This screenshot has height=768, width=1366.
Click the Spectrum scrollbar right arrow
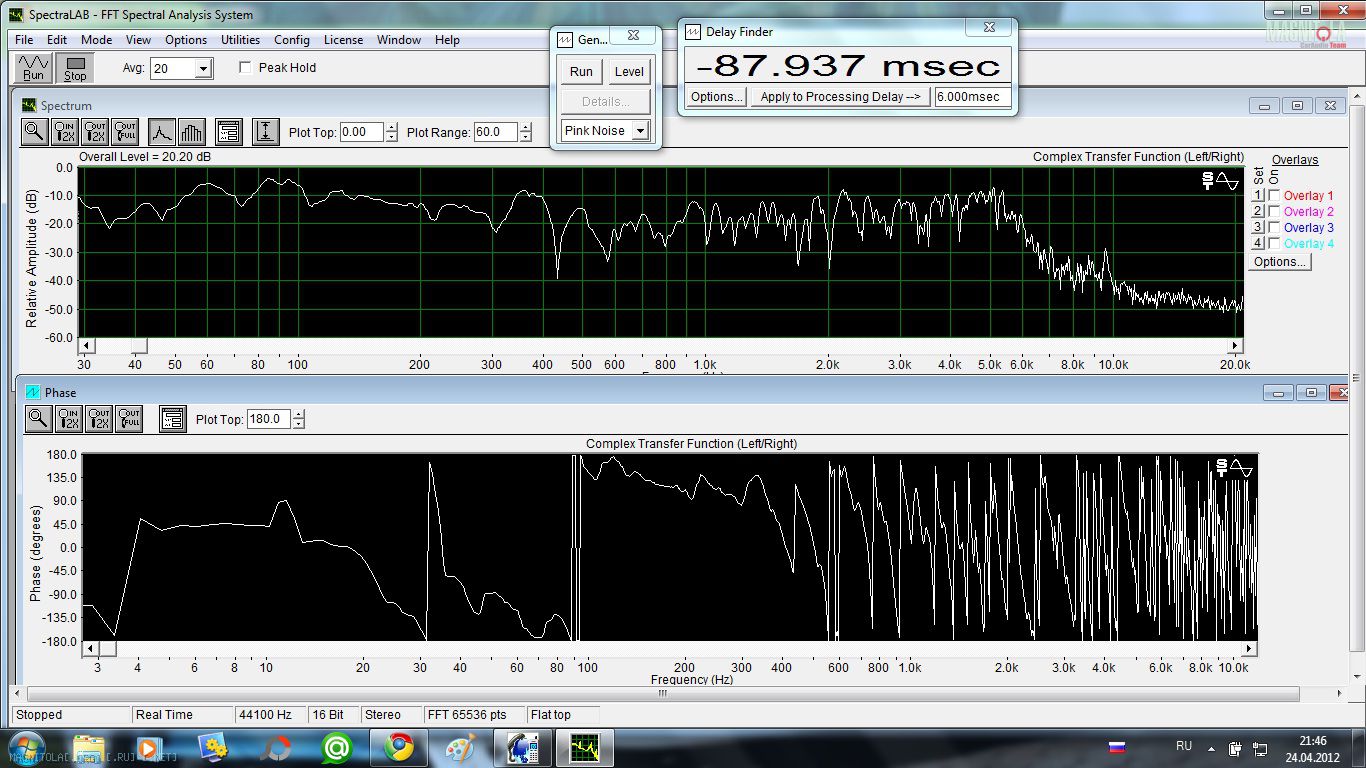pos(1236,345)
